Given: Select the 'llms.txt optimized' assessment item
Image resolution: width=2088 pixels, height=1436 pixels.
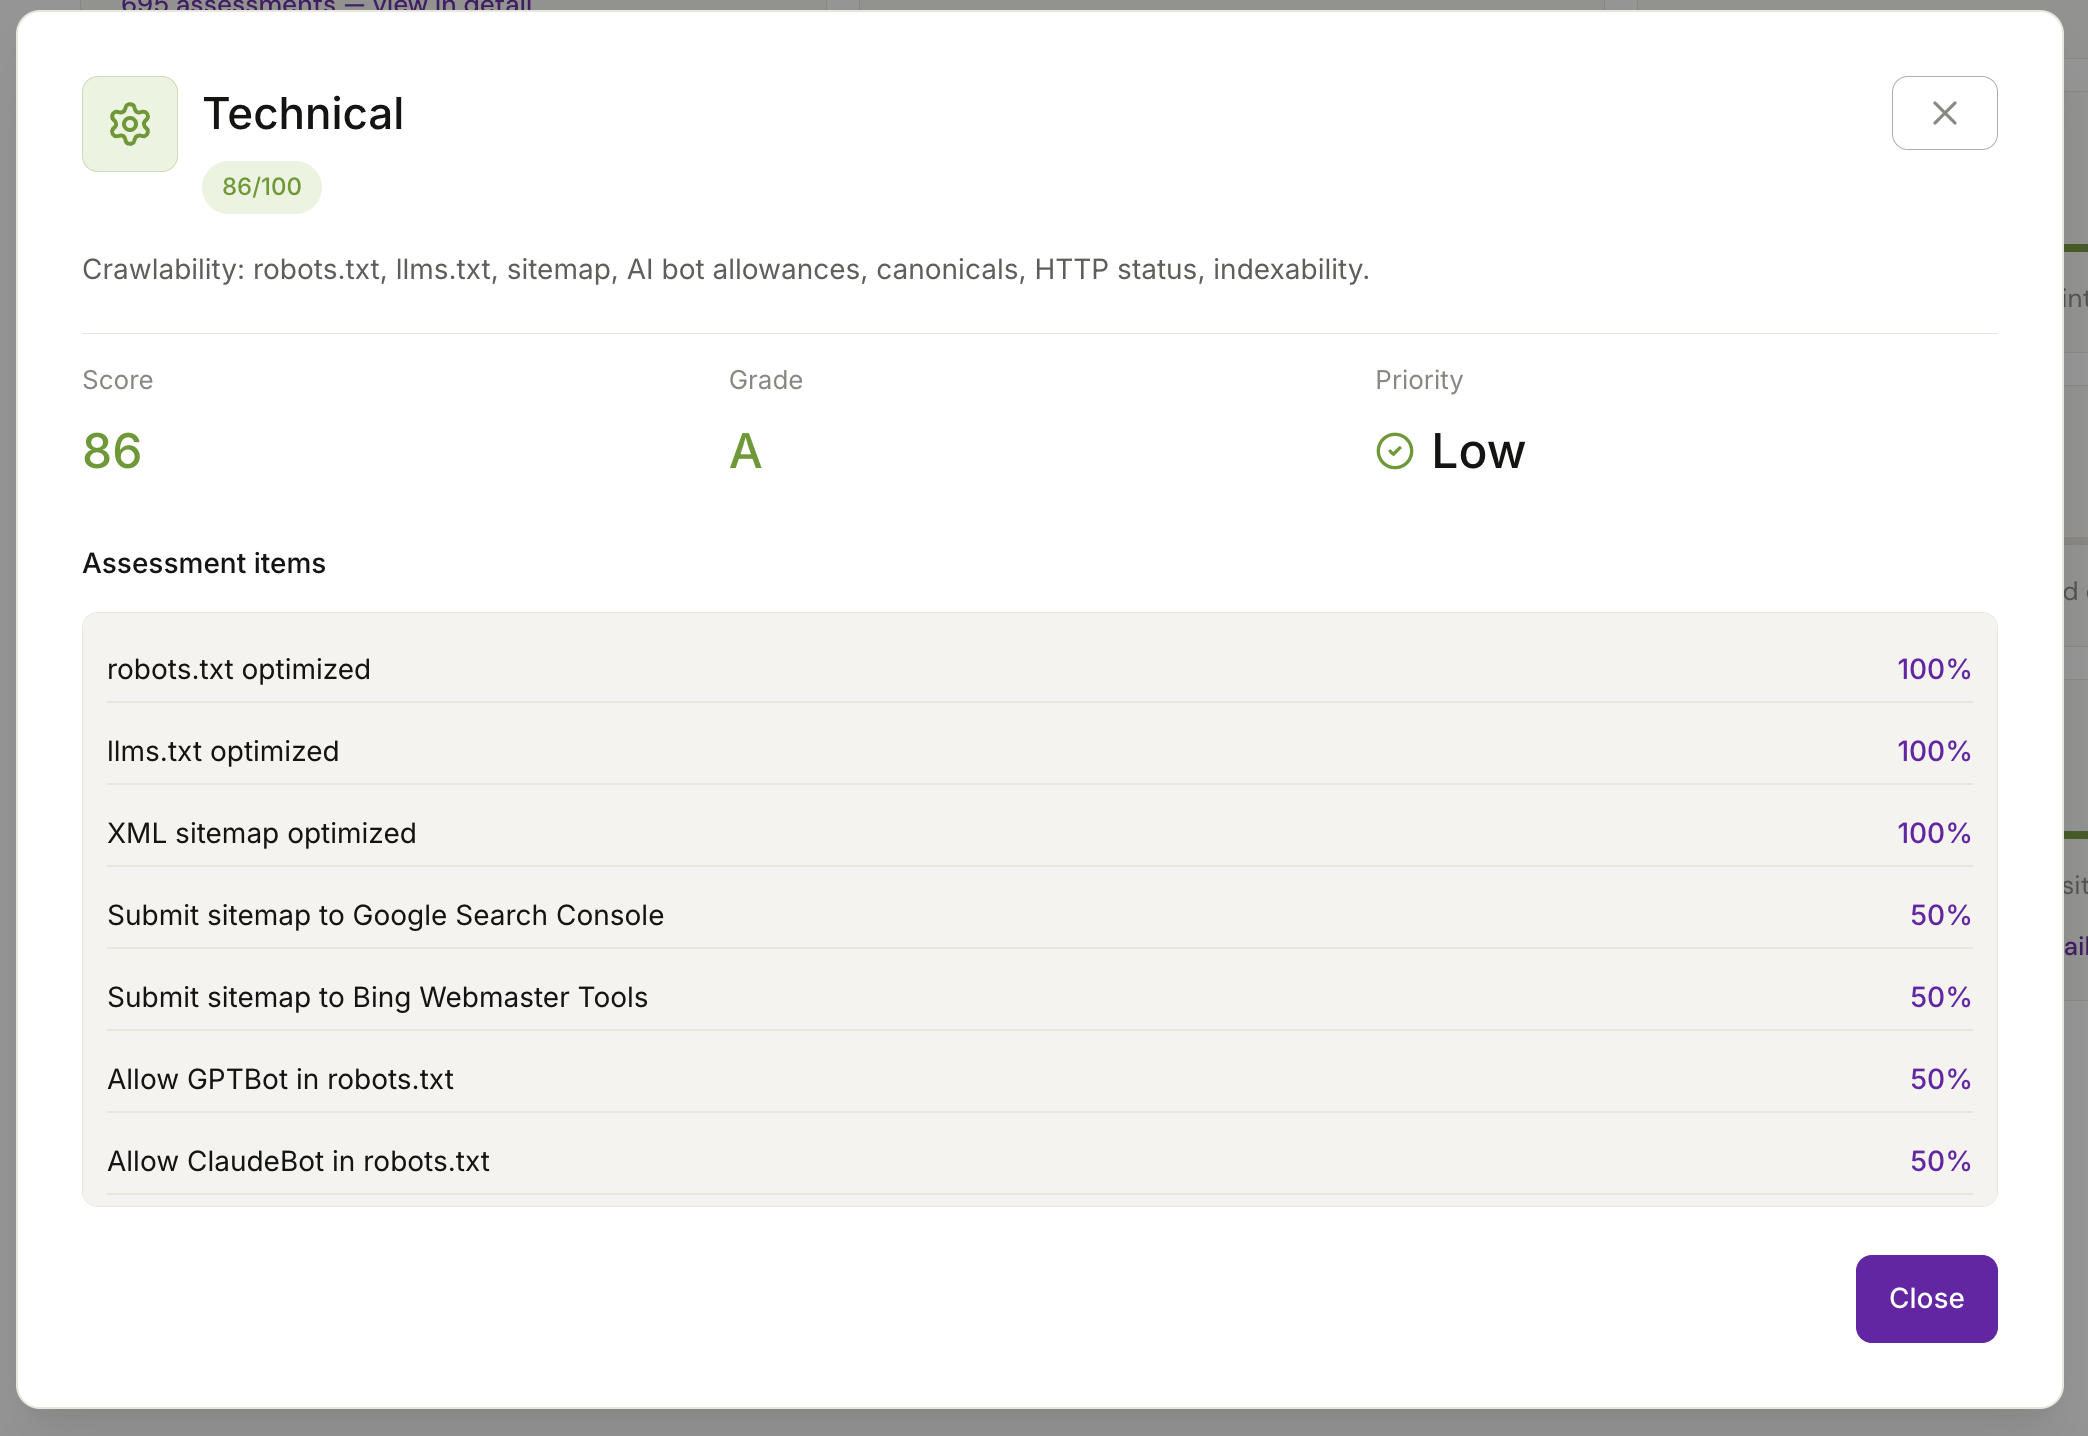Looking at the screenshot, I should point(223,751).
